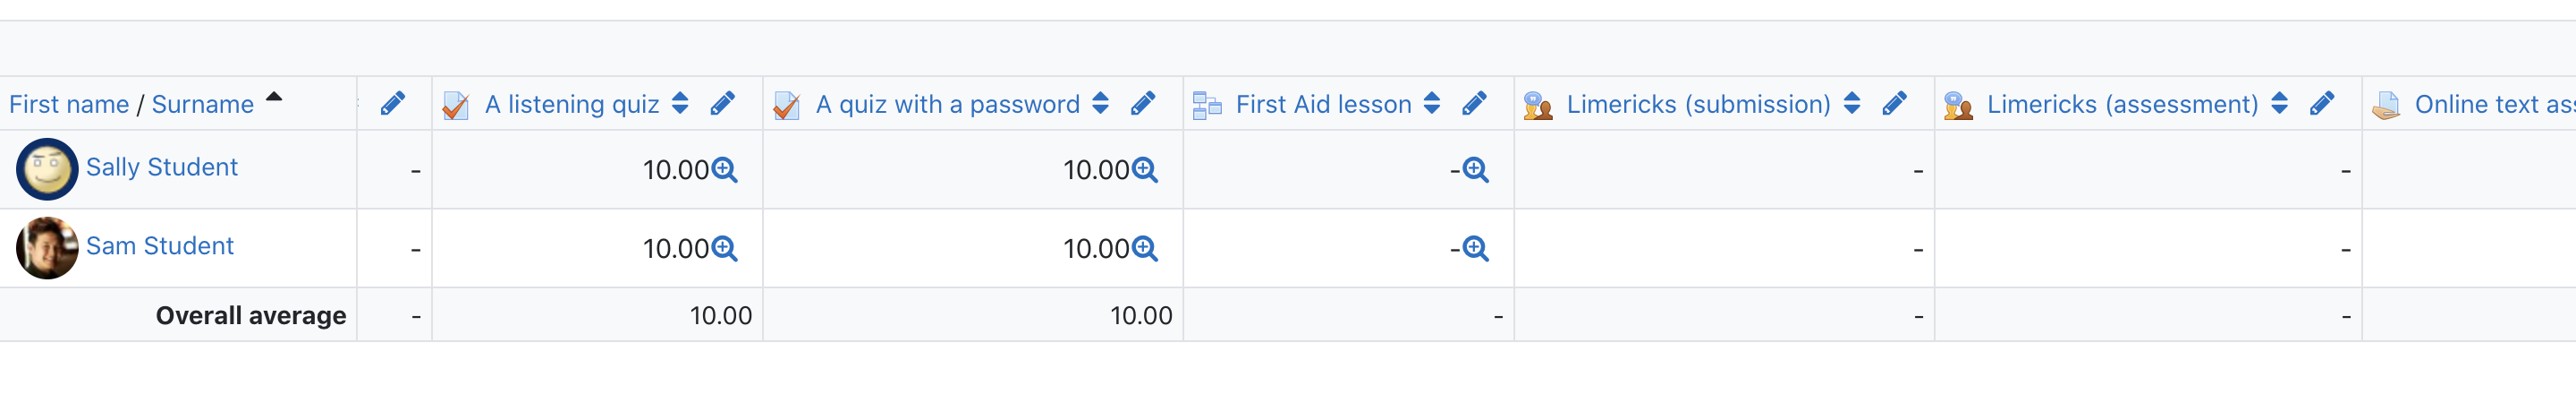
Task: Open Sally Student's profile link
Action: (x=162, y=168)
